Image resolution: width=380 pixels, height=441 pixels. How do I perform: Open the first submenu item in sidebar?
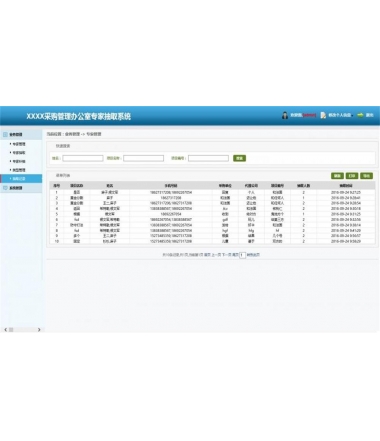pyautogui.click(x=19, y=144)
